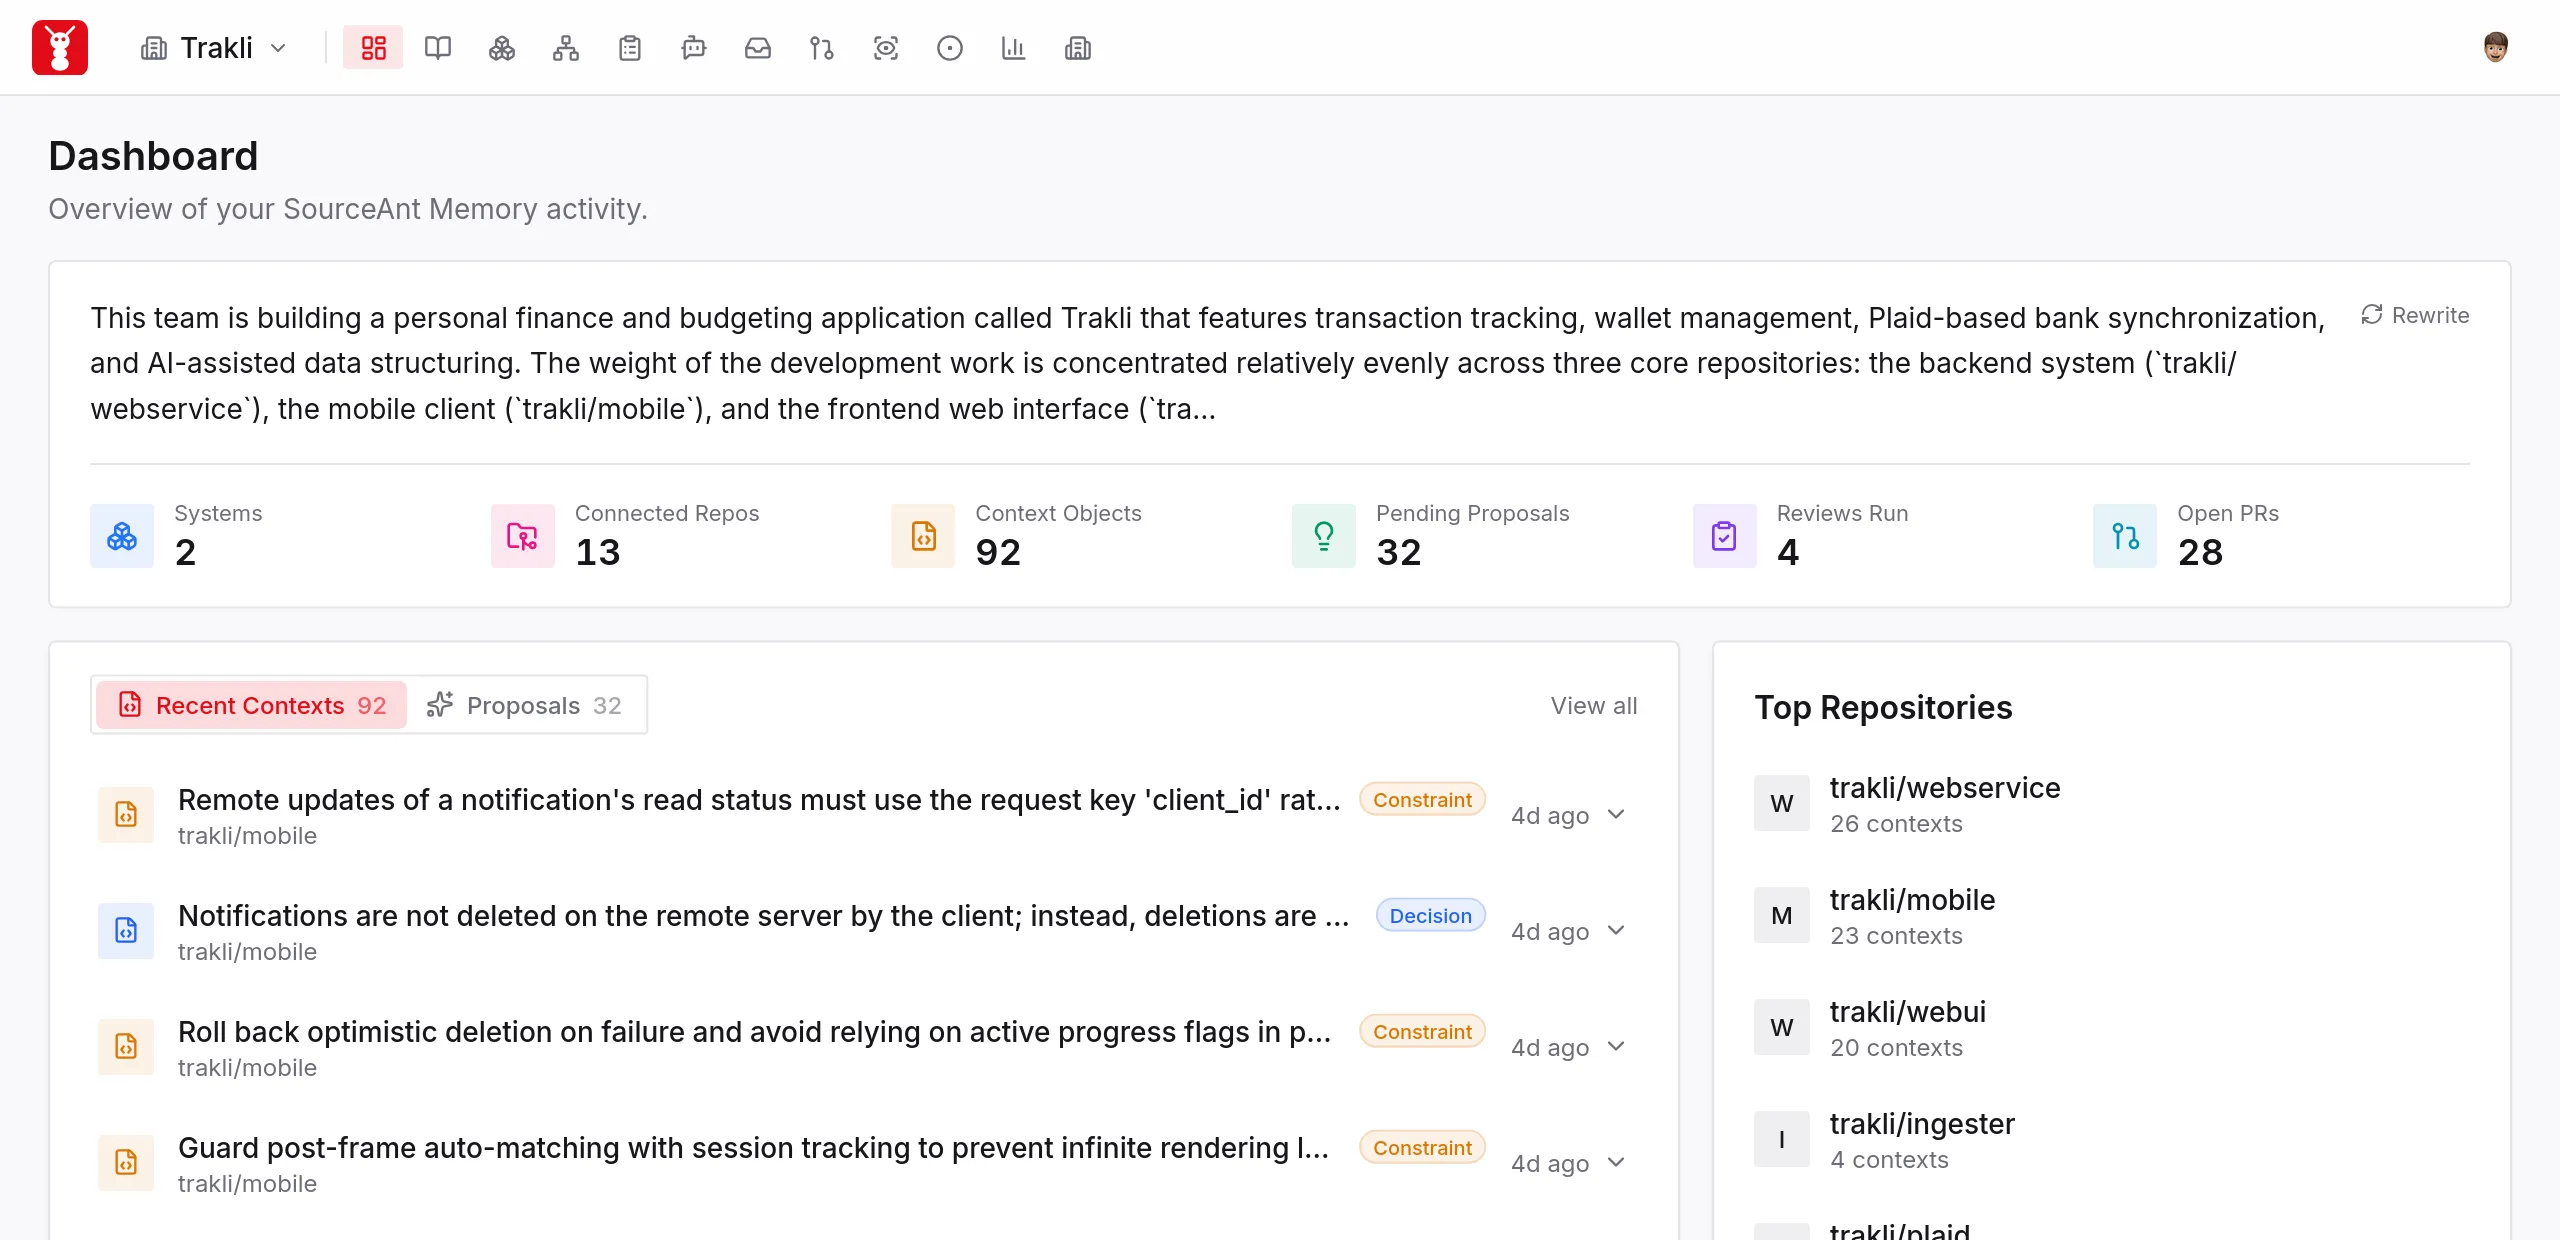Click file icon of 'Remote updates' context

126,815
